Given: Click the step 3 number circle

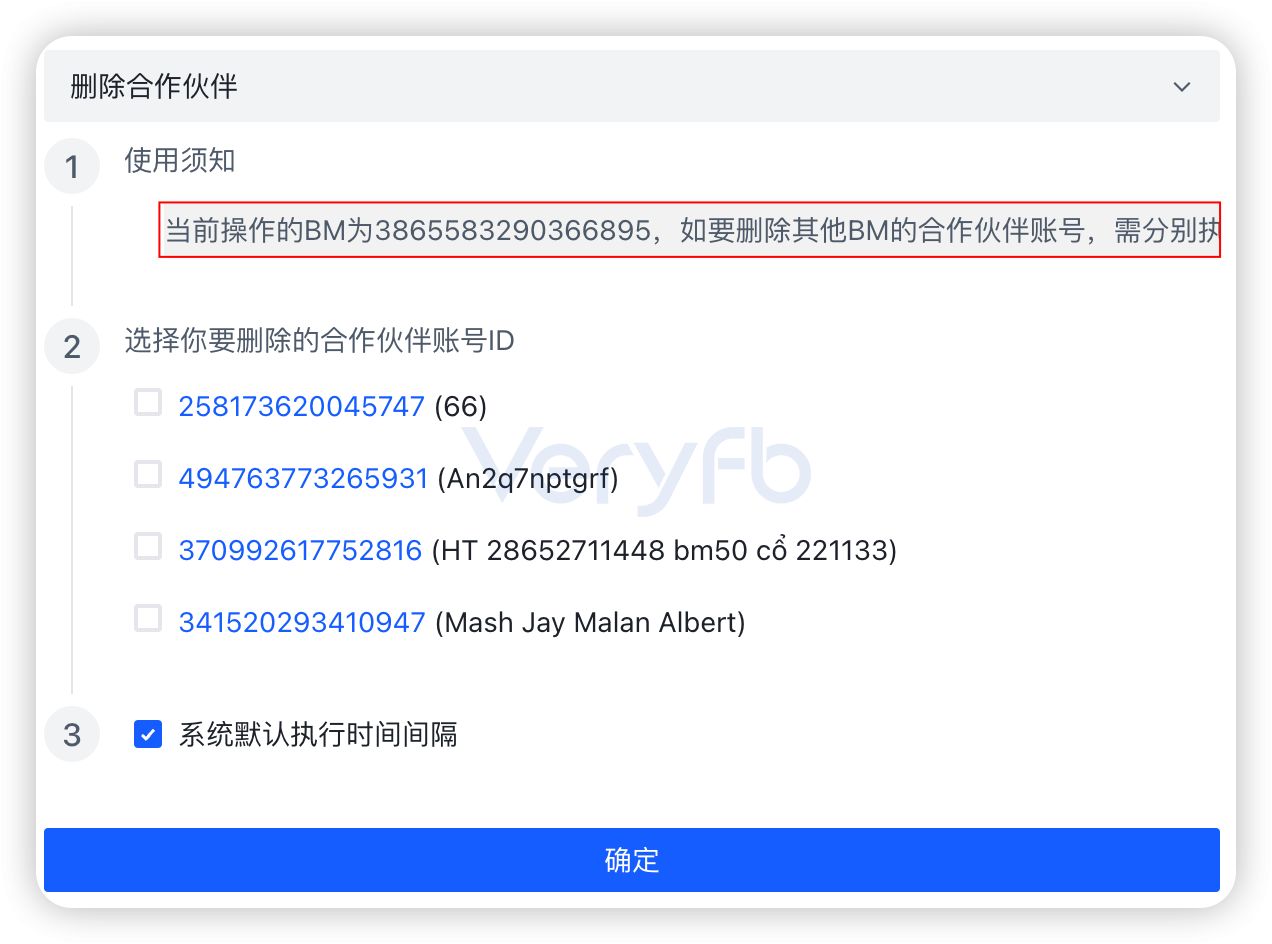Looking at the screenshot, I should point(72,735).
